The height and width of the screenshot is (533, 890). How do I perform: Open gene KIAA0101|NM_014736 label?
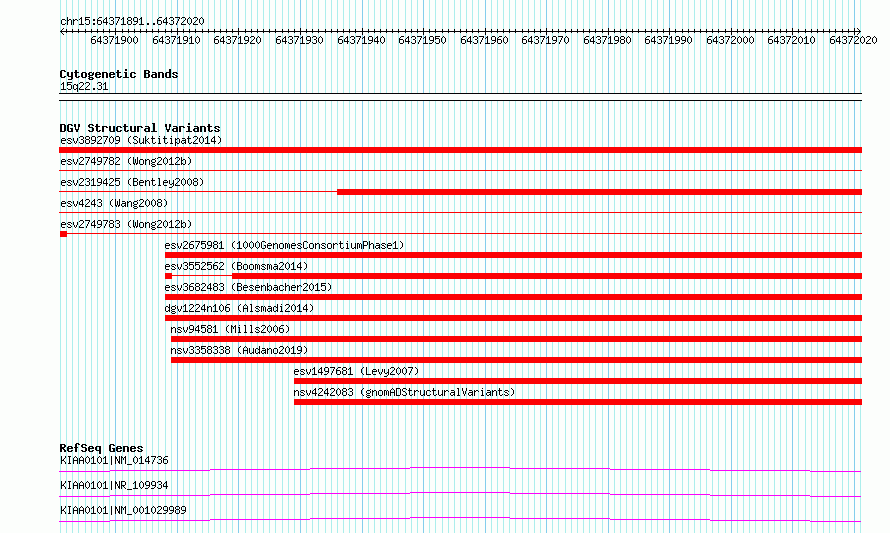point(114,460)
